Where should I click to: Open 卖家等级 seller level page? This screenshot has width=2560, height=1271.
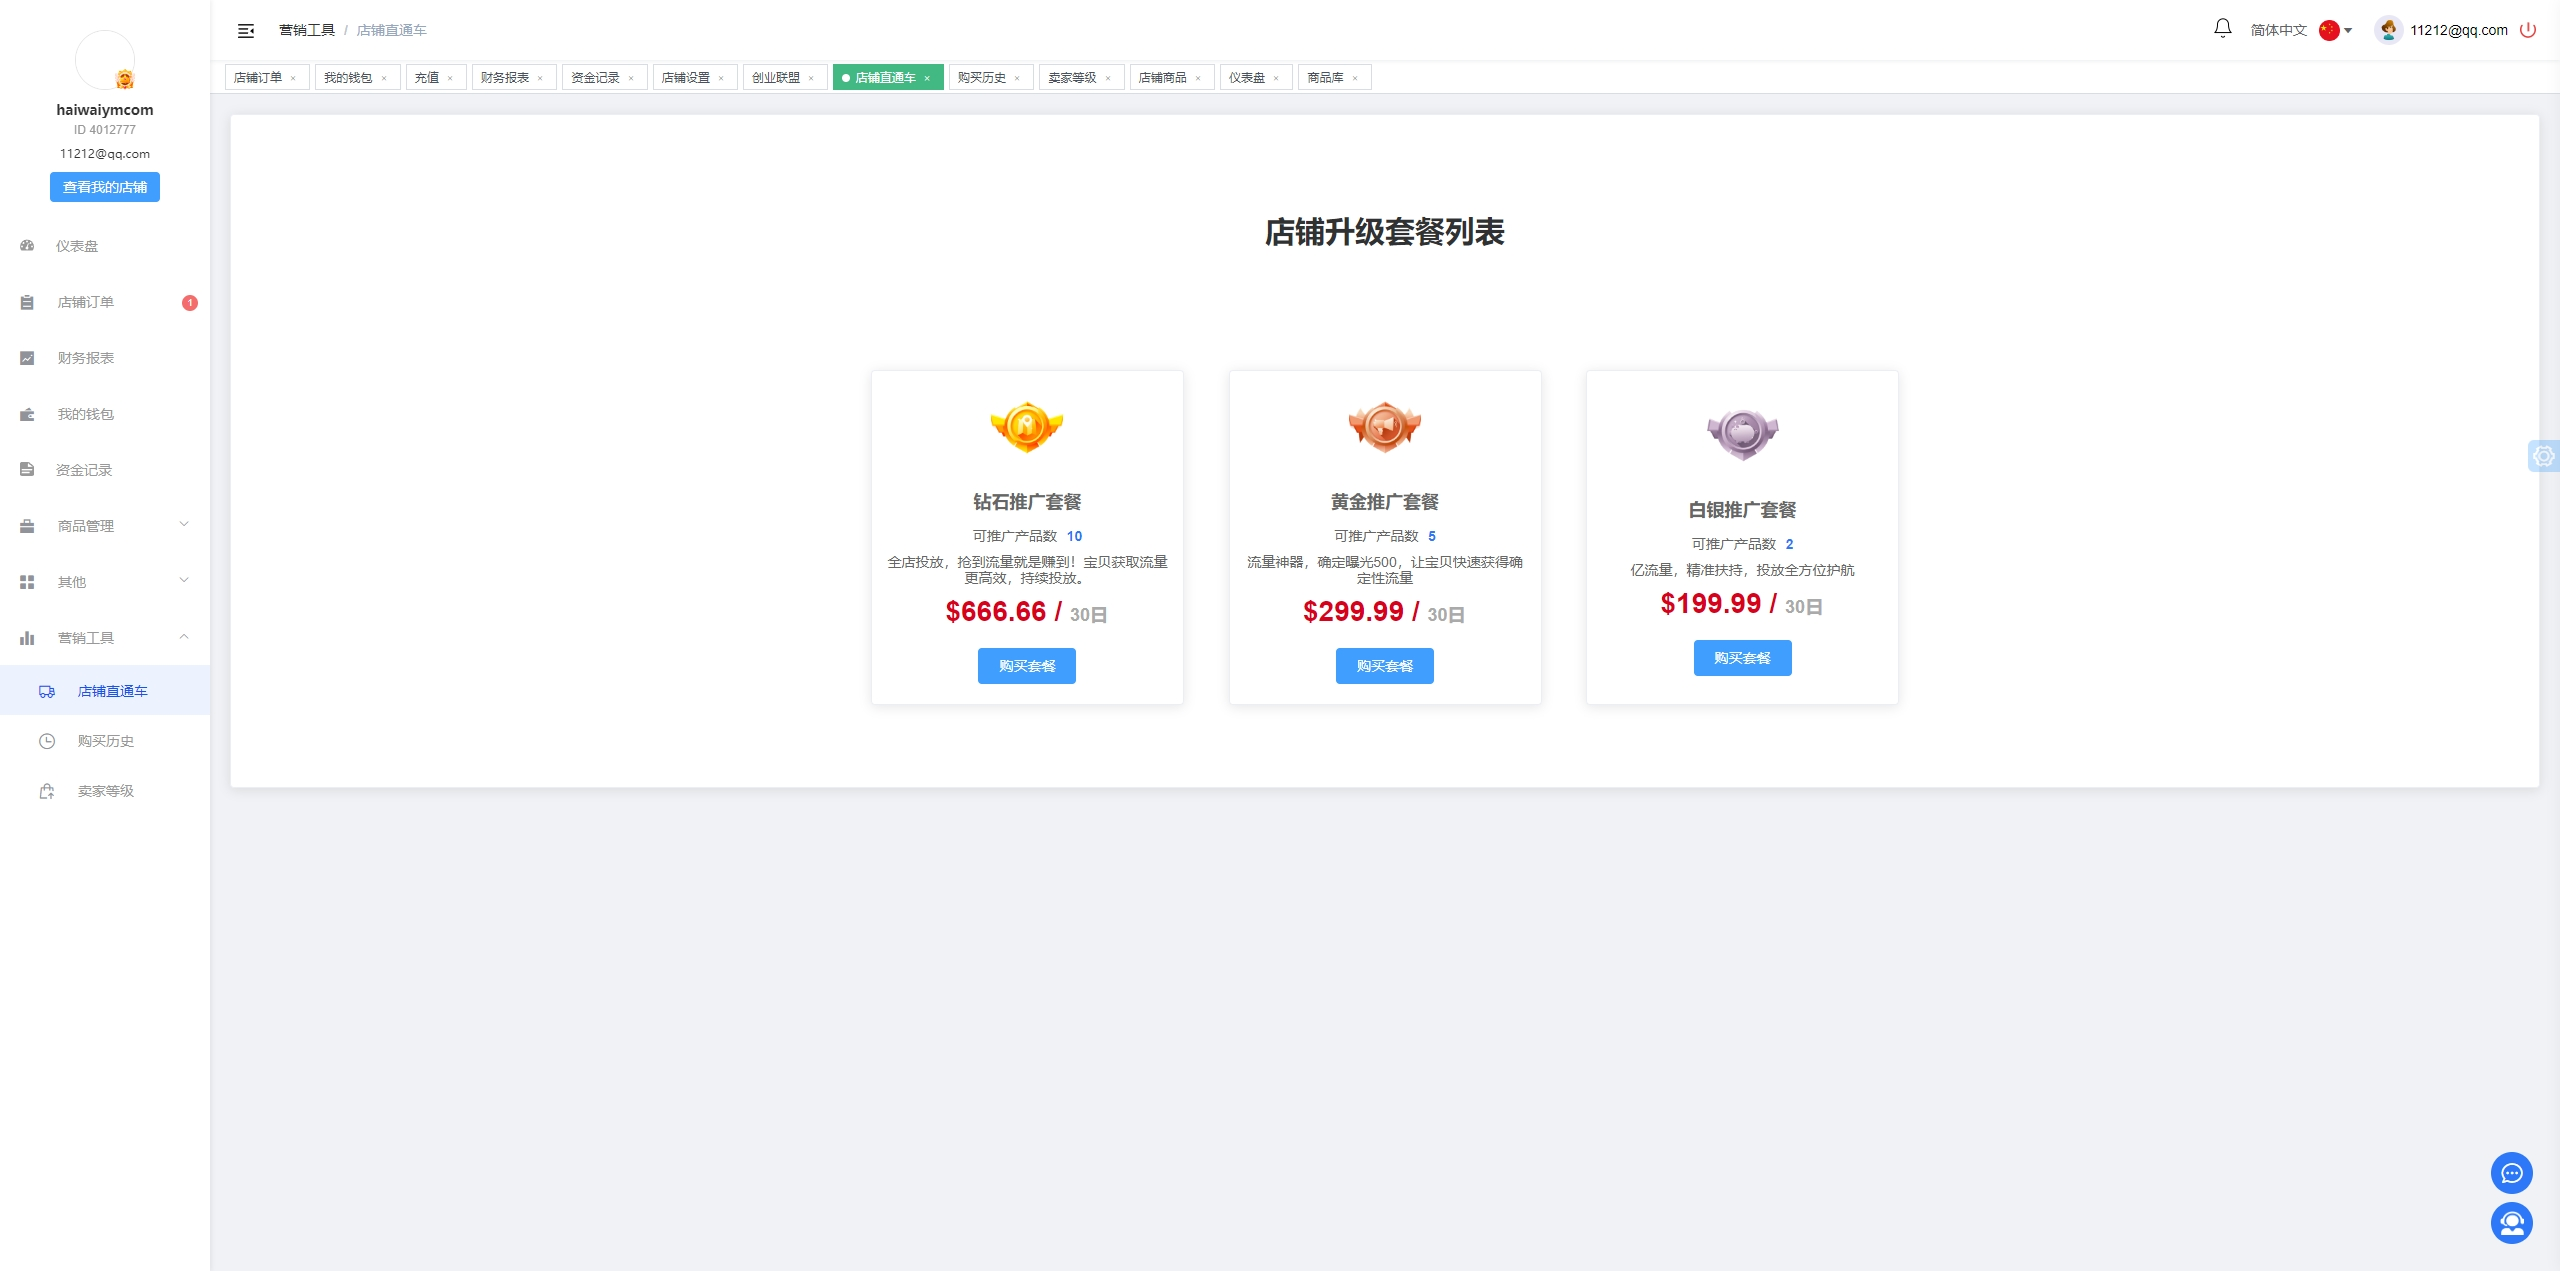point(103,790)
